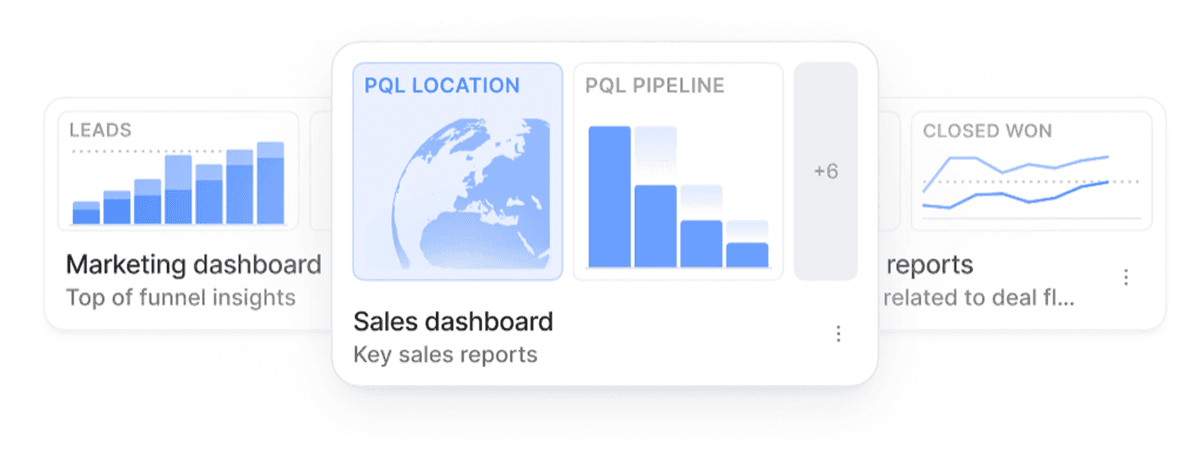Select the PQL LOCATION report tile label
The width and height of the screenshot is (1204, 470).
442,86
